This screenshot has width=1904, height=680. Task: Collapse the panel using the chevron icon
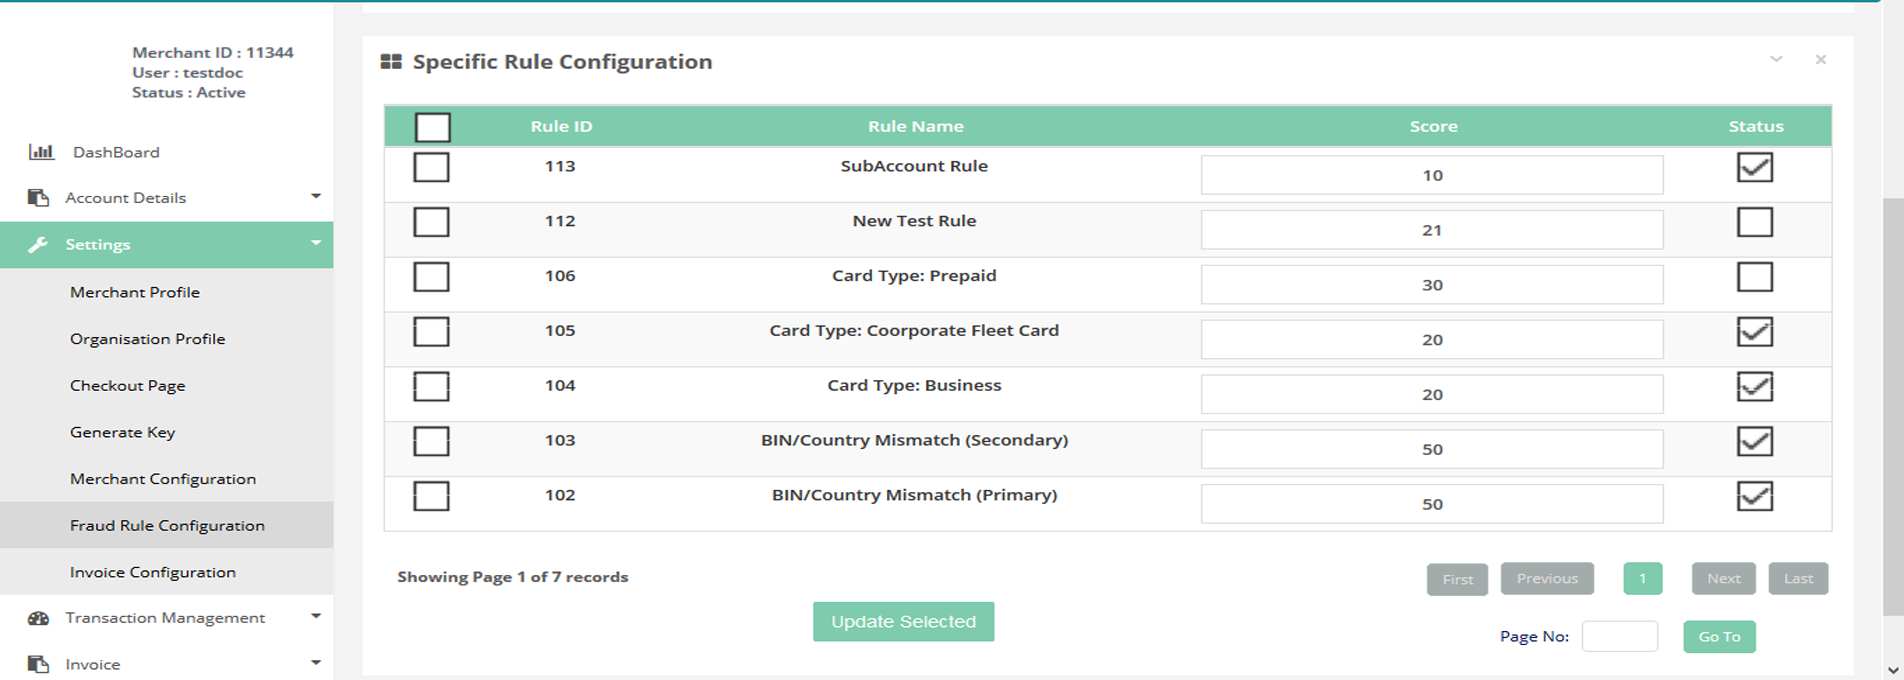pyautogui.click(x=1776, y=60)
